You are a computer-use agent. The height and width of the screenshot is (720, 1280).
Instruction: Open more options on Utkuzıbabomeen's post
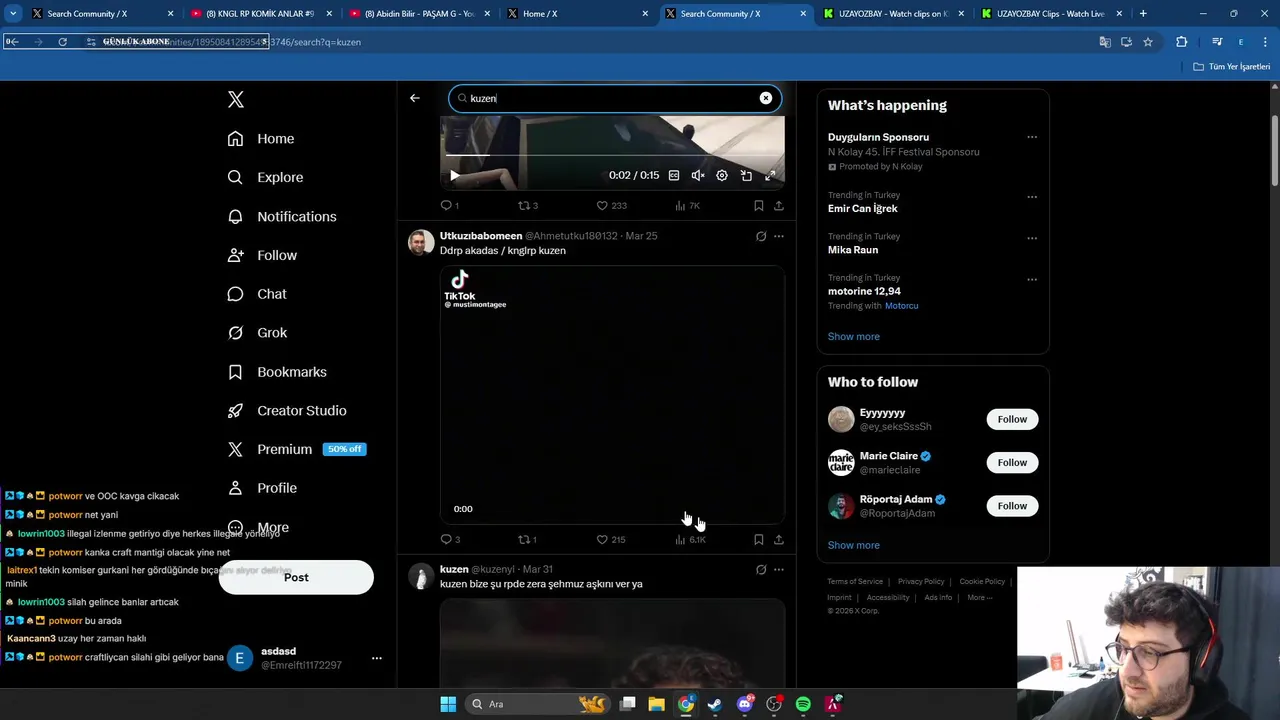tap(779, 237)
